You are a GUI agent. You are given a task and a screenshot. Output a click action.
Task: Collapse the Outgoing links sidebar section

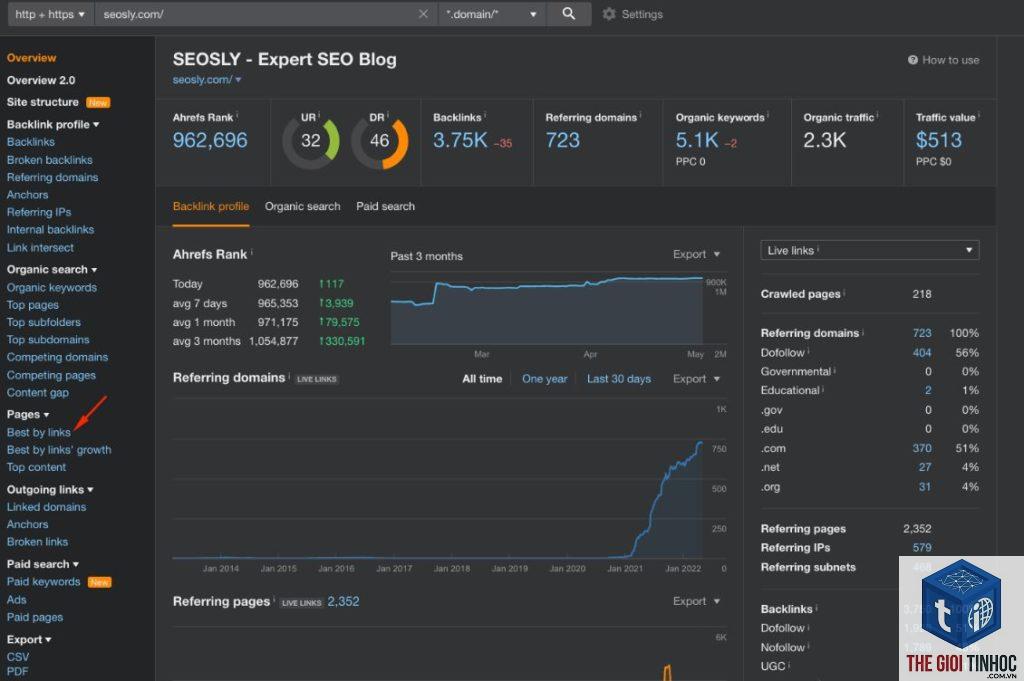(x=50, y=489)
